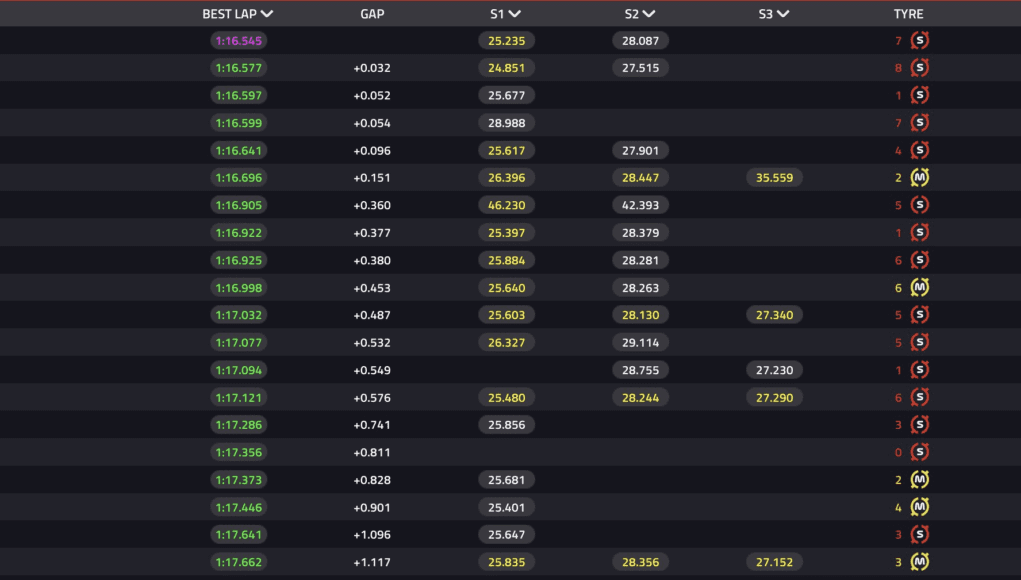Click soft tyre icon in 1:17.094 row
Viewport: 1021px width, 580px height.
coord(919,370)
